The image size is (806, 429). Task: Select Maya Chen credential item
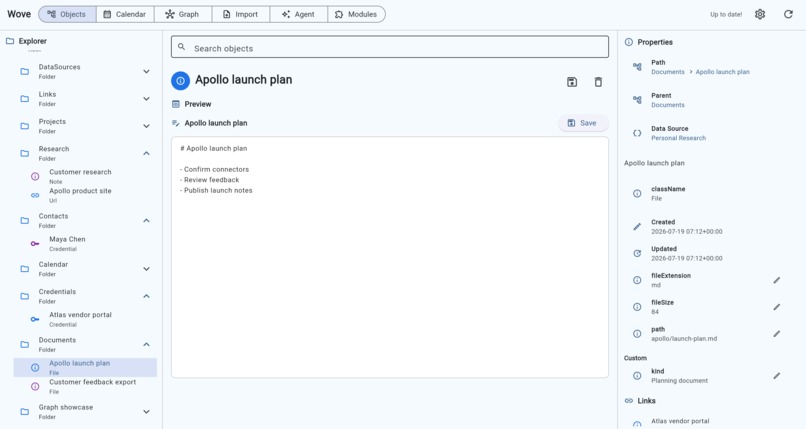[x=85, y=244]
